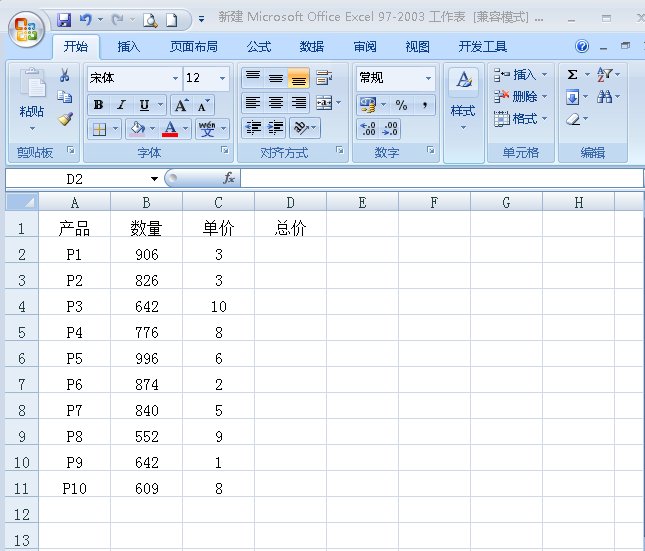Select cell D2 under 总价 column
645x551 pixels.
290,254
